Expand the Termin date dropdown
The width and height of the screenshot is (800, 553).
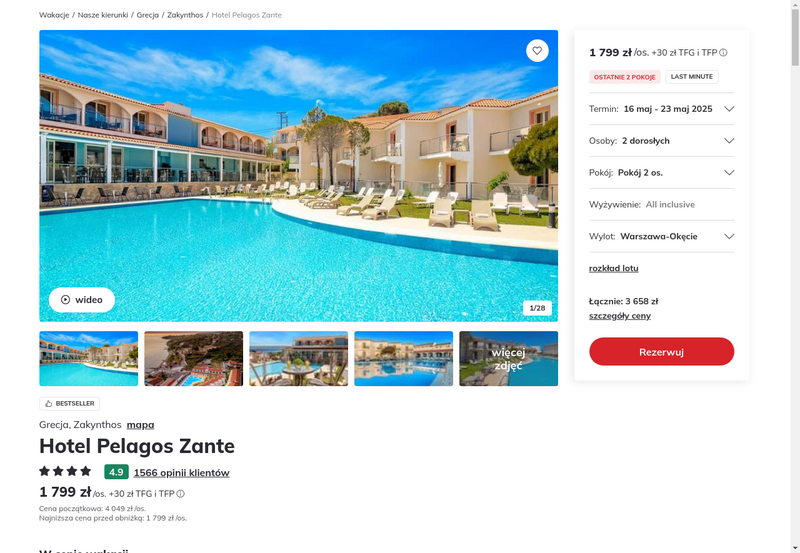tap(661, 109)
